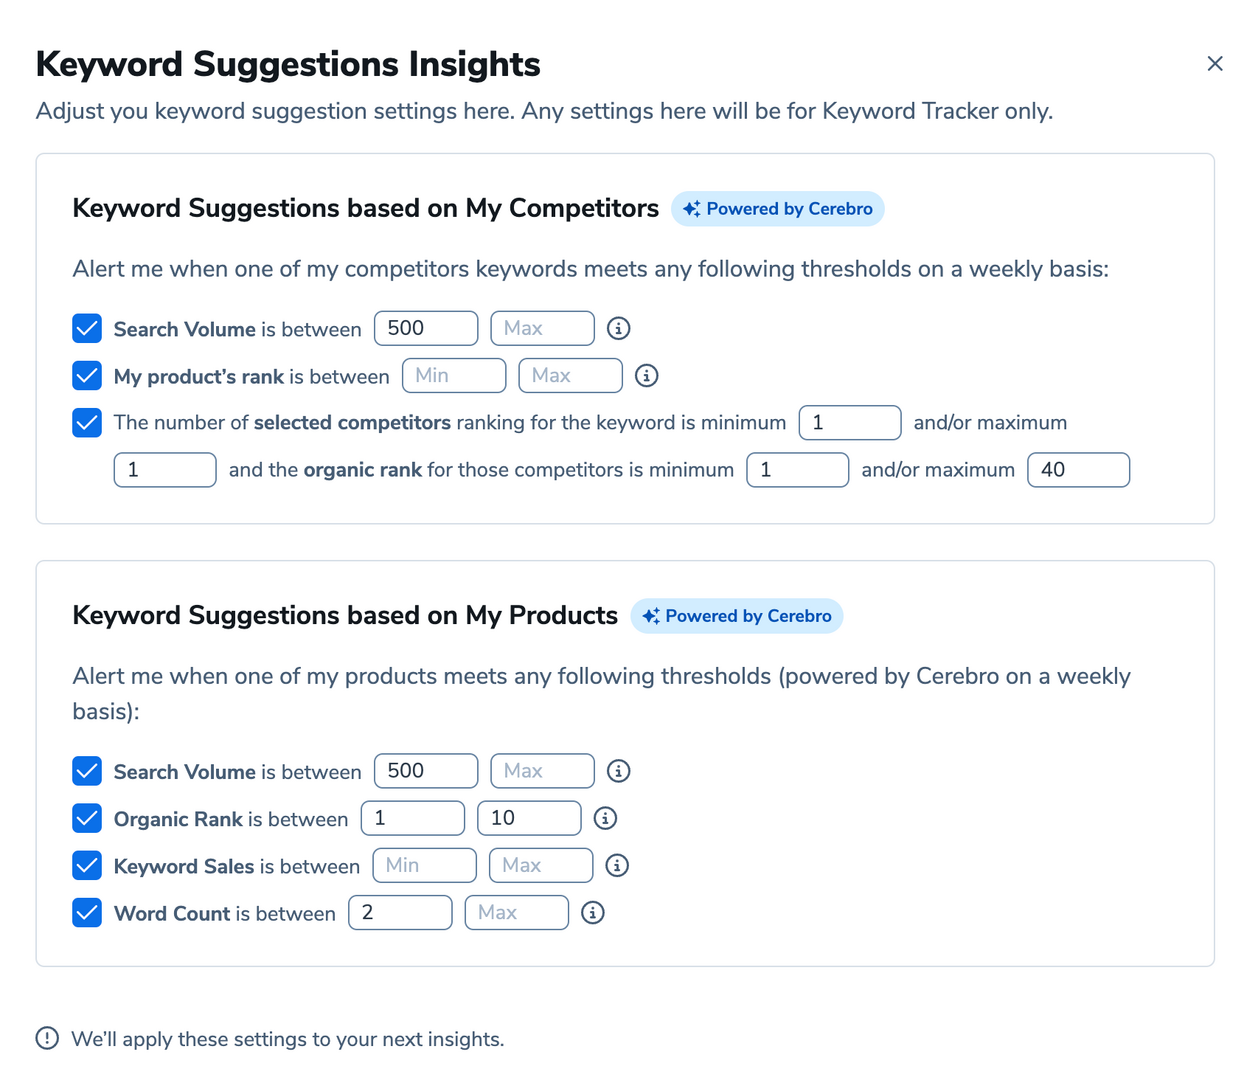Screen dimensions: 1258x1080
Task: Click info icon next to Organic Rank
Action: point(605,818)
